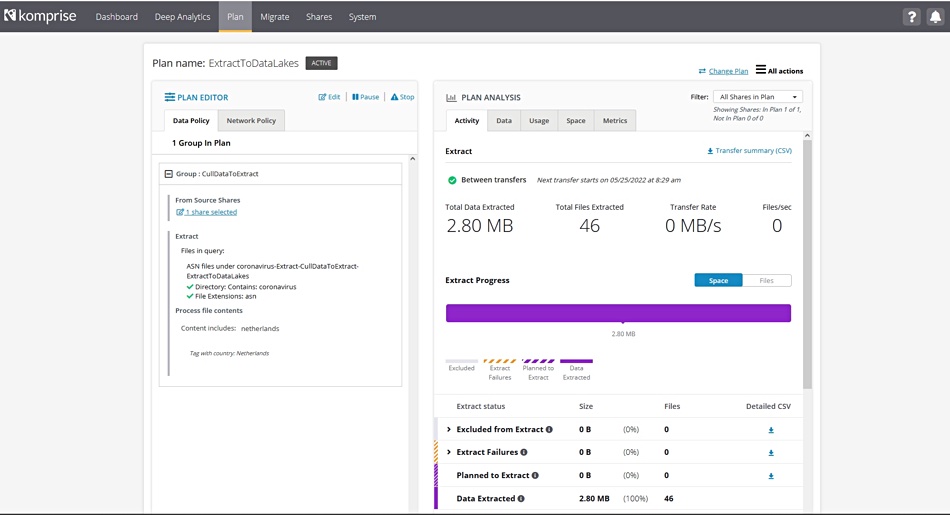Open the help question mark icon
Viewport: 950px width, 515px height.
(x=911, y=17)
